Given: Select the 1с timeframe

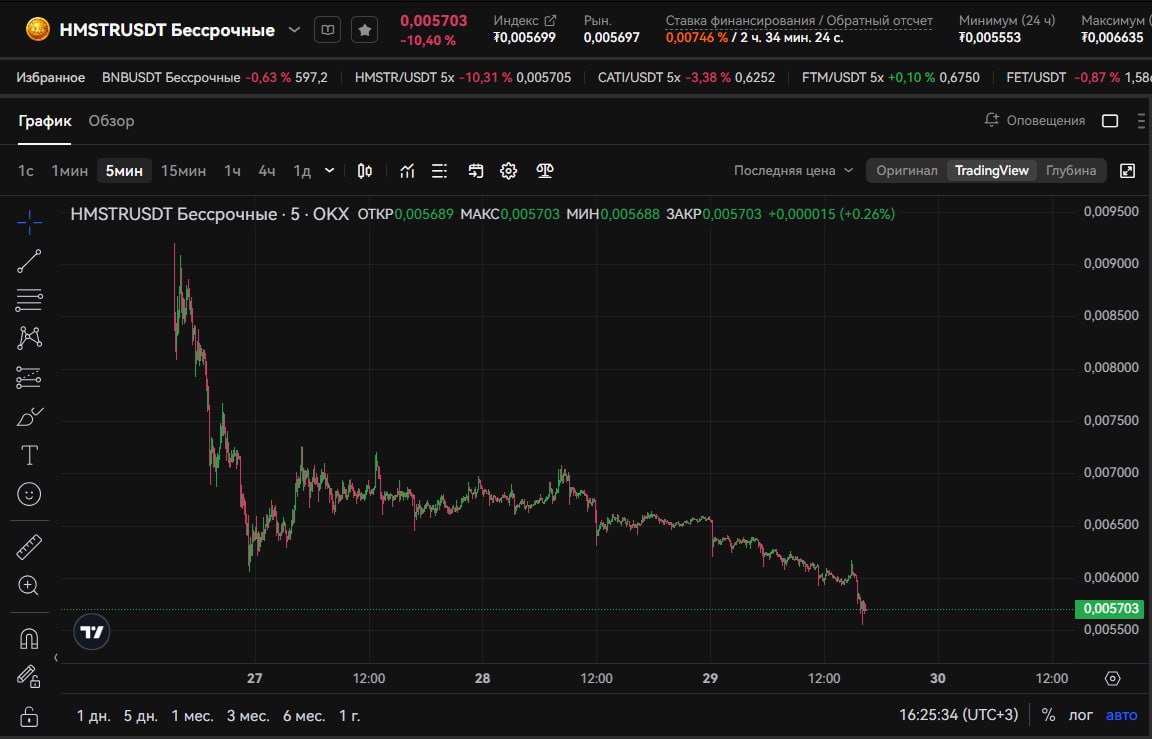Looking at the screenshot, I should pyautogui.click(x=26, y=171).
